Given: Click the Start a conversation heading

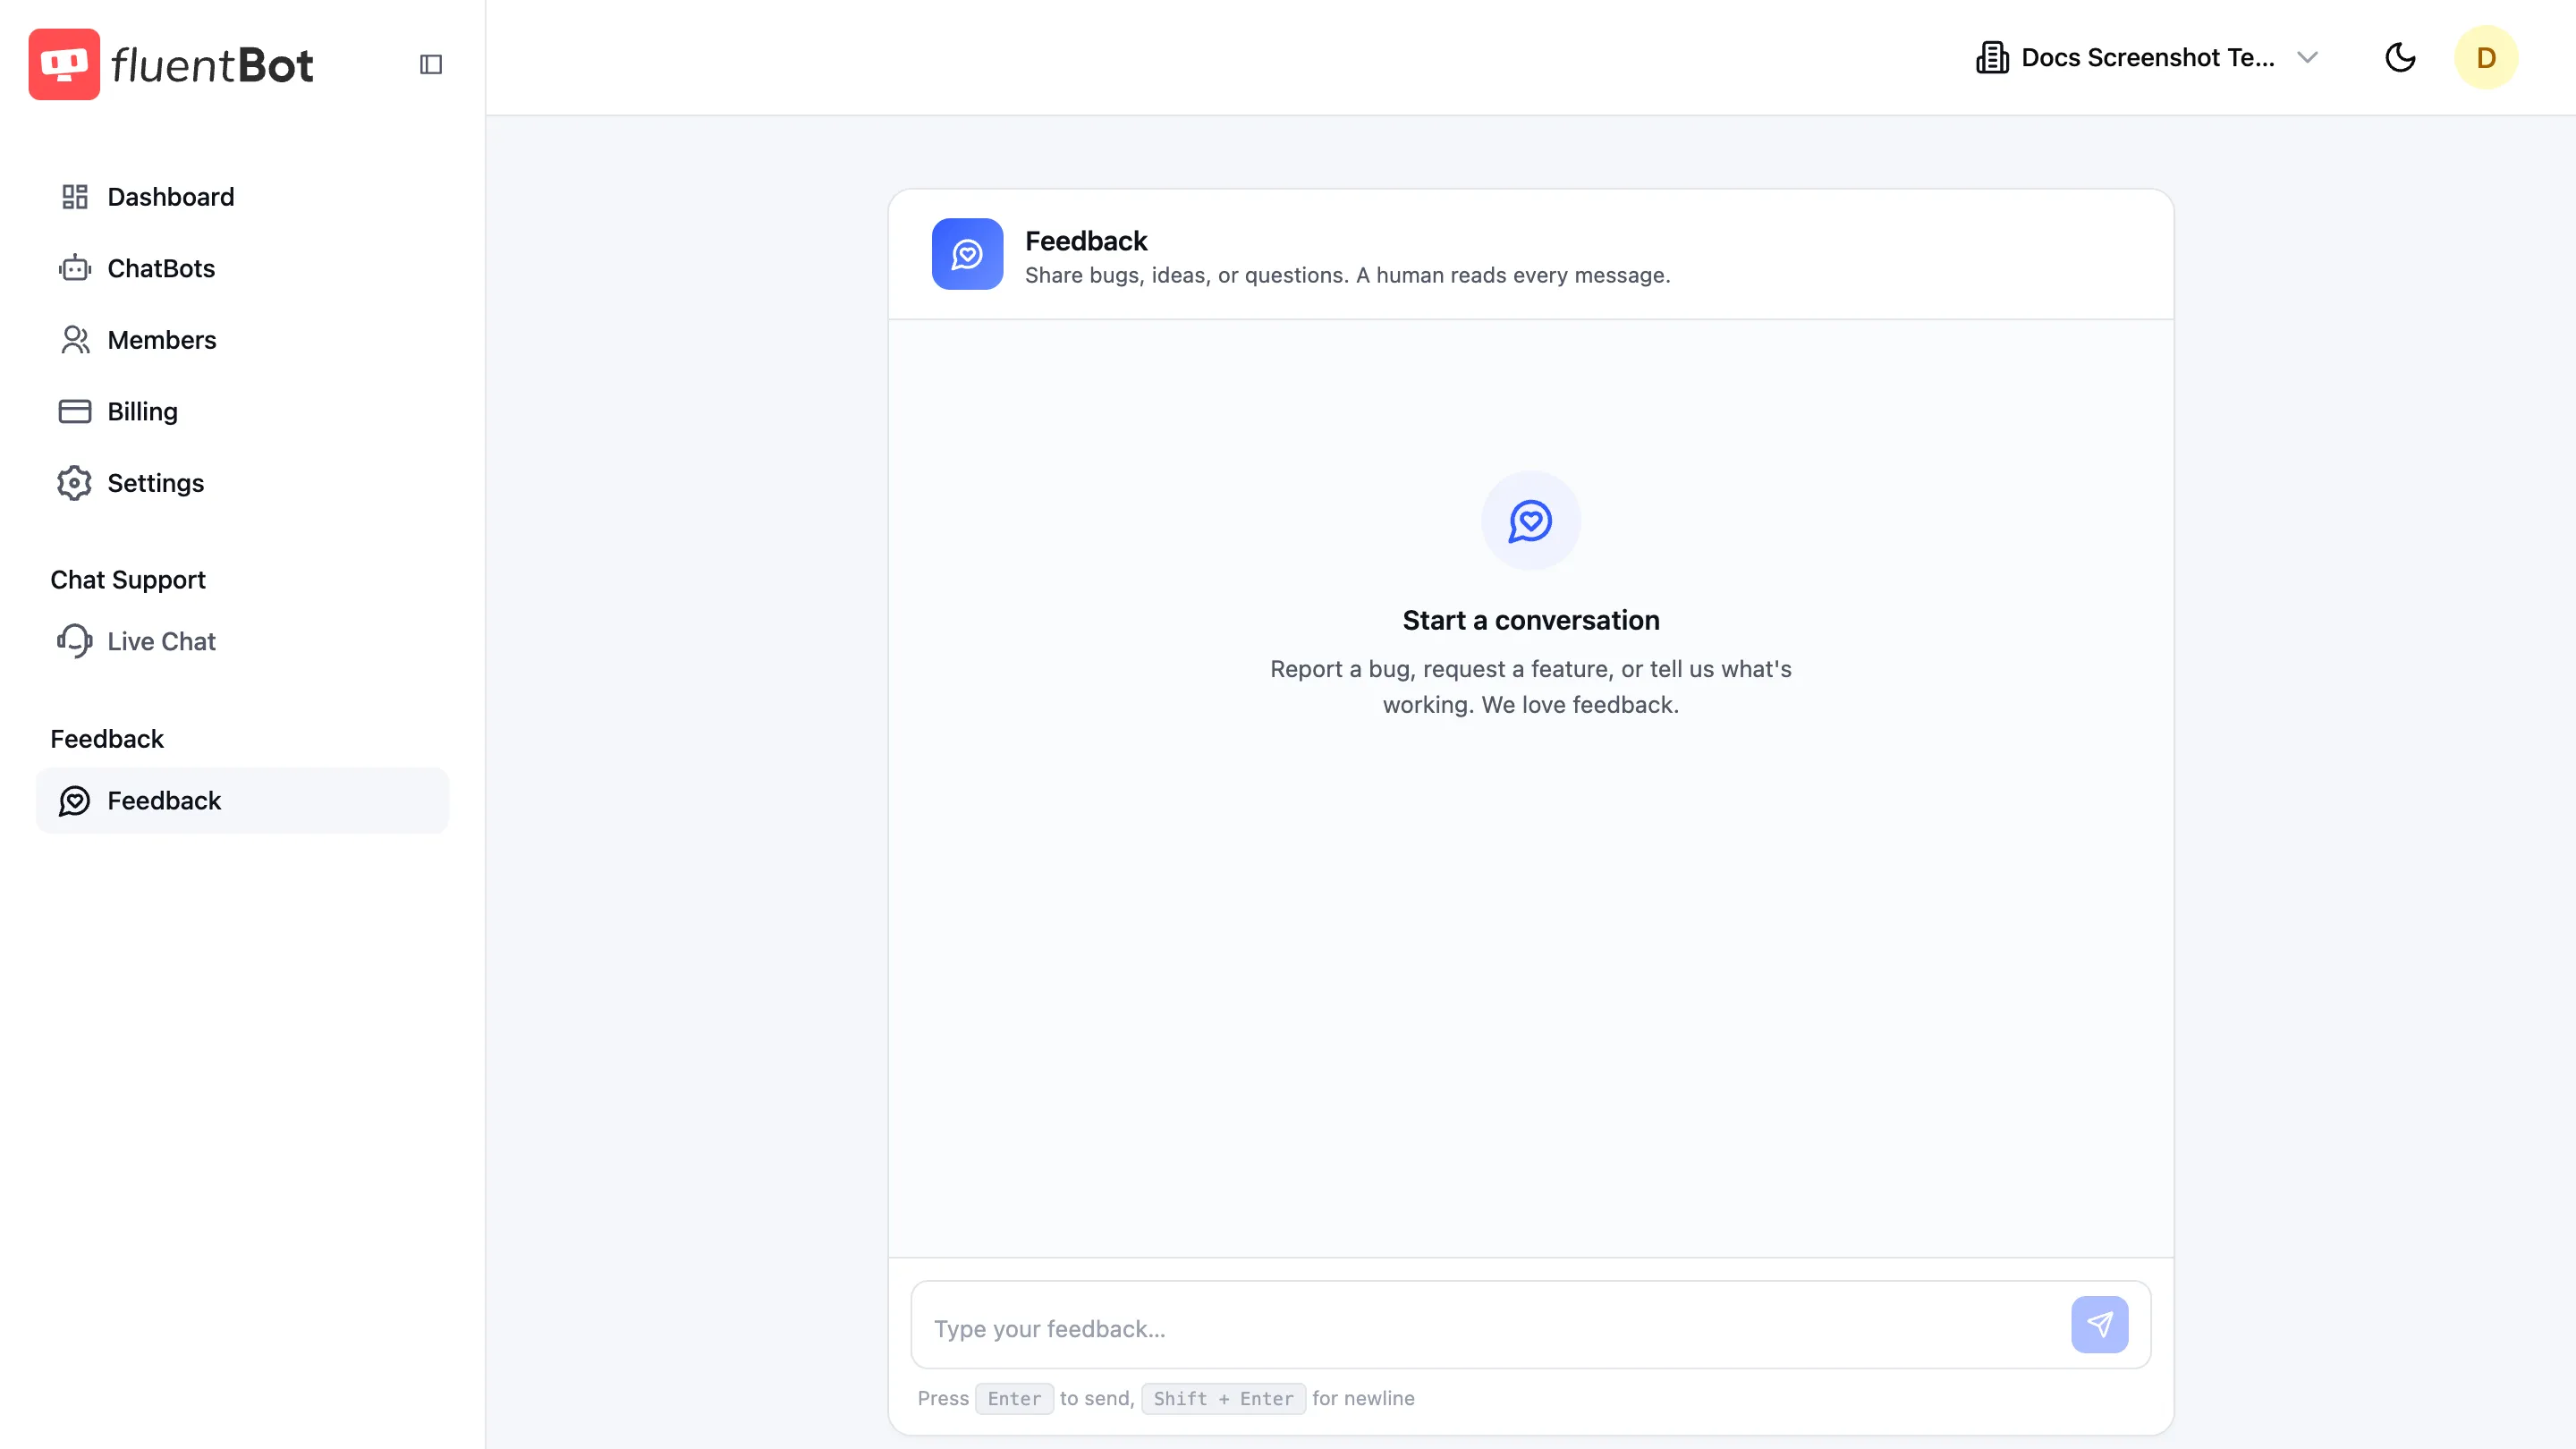Looking at the screenshot, I should coord(1530,620).
